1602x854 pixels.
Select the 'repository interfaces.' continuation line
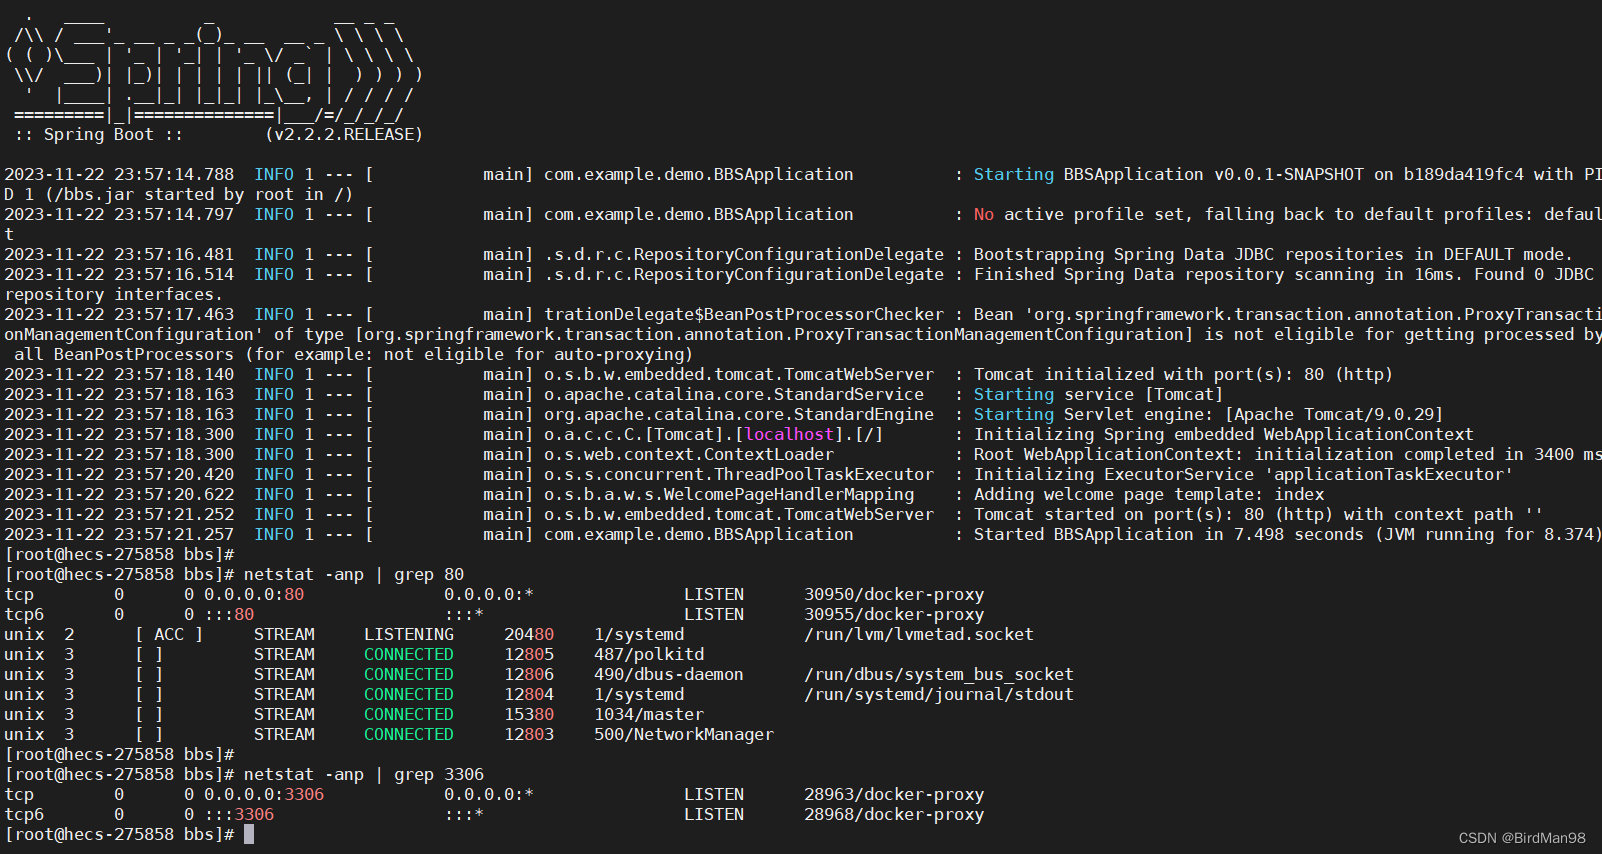(114, 294)
